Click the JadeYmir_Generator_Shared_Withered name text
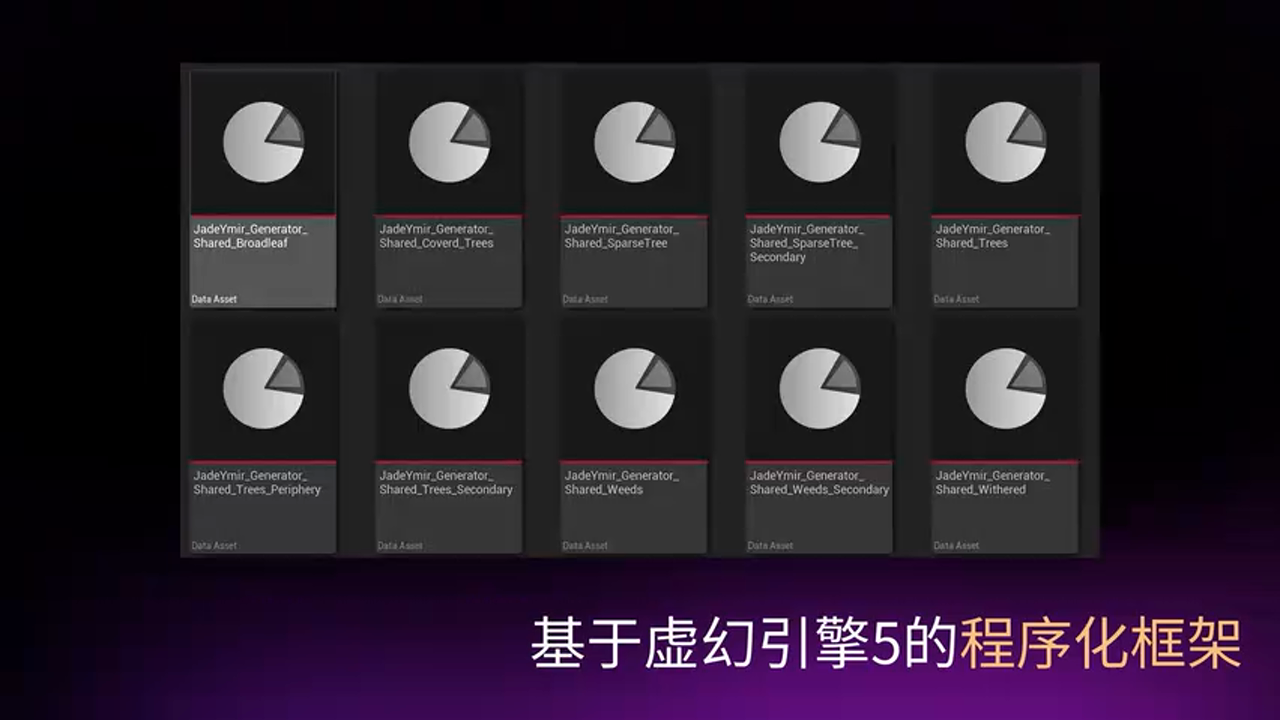The width and height of the screenshot is (1280, 720). pyautogui.click(x=992, y=483)
